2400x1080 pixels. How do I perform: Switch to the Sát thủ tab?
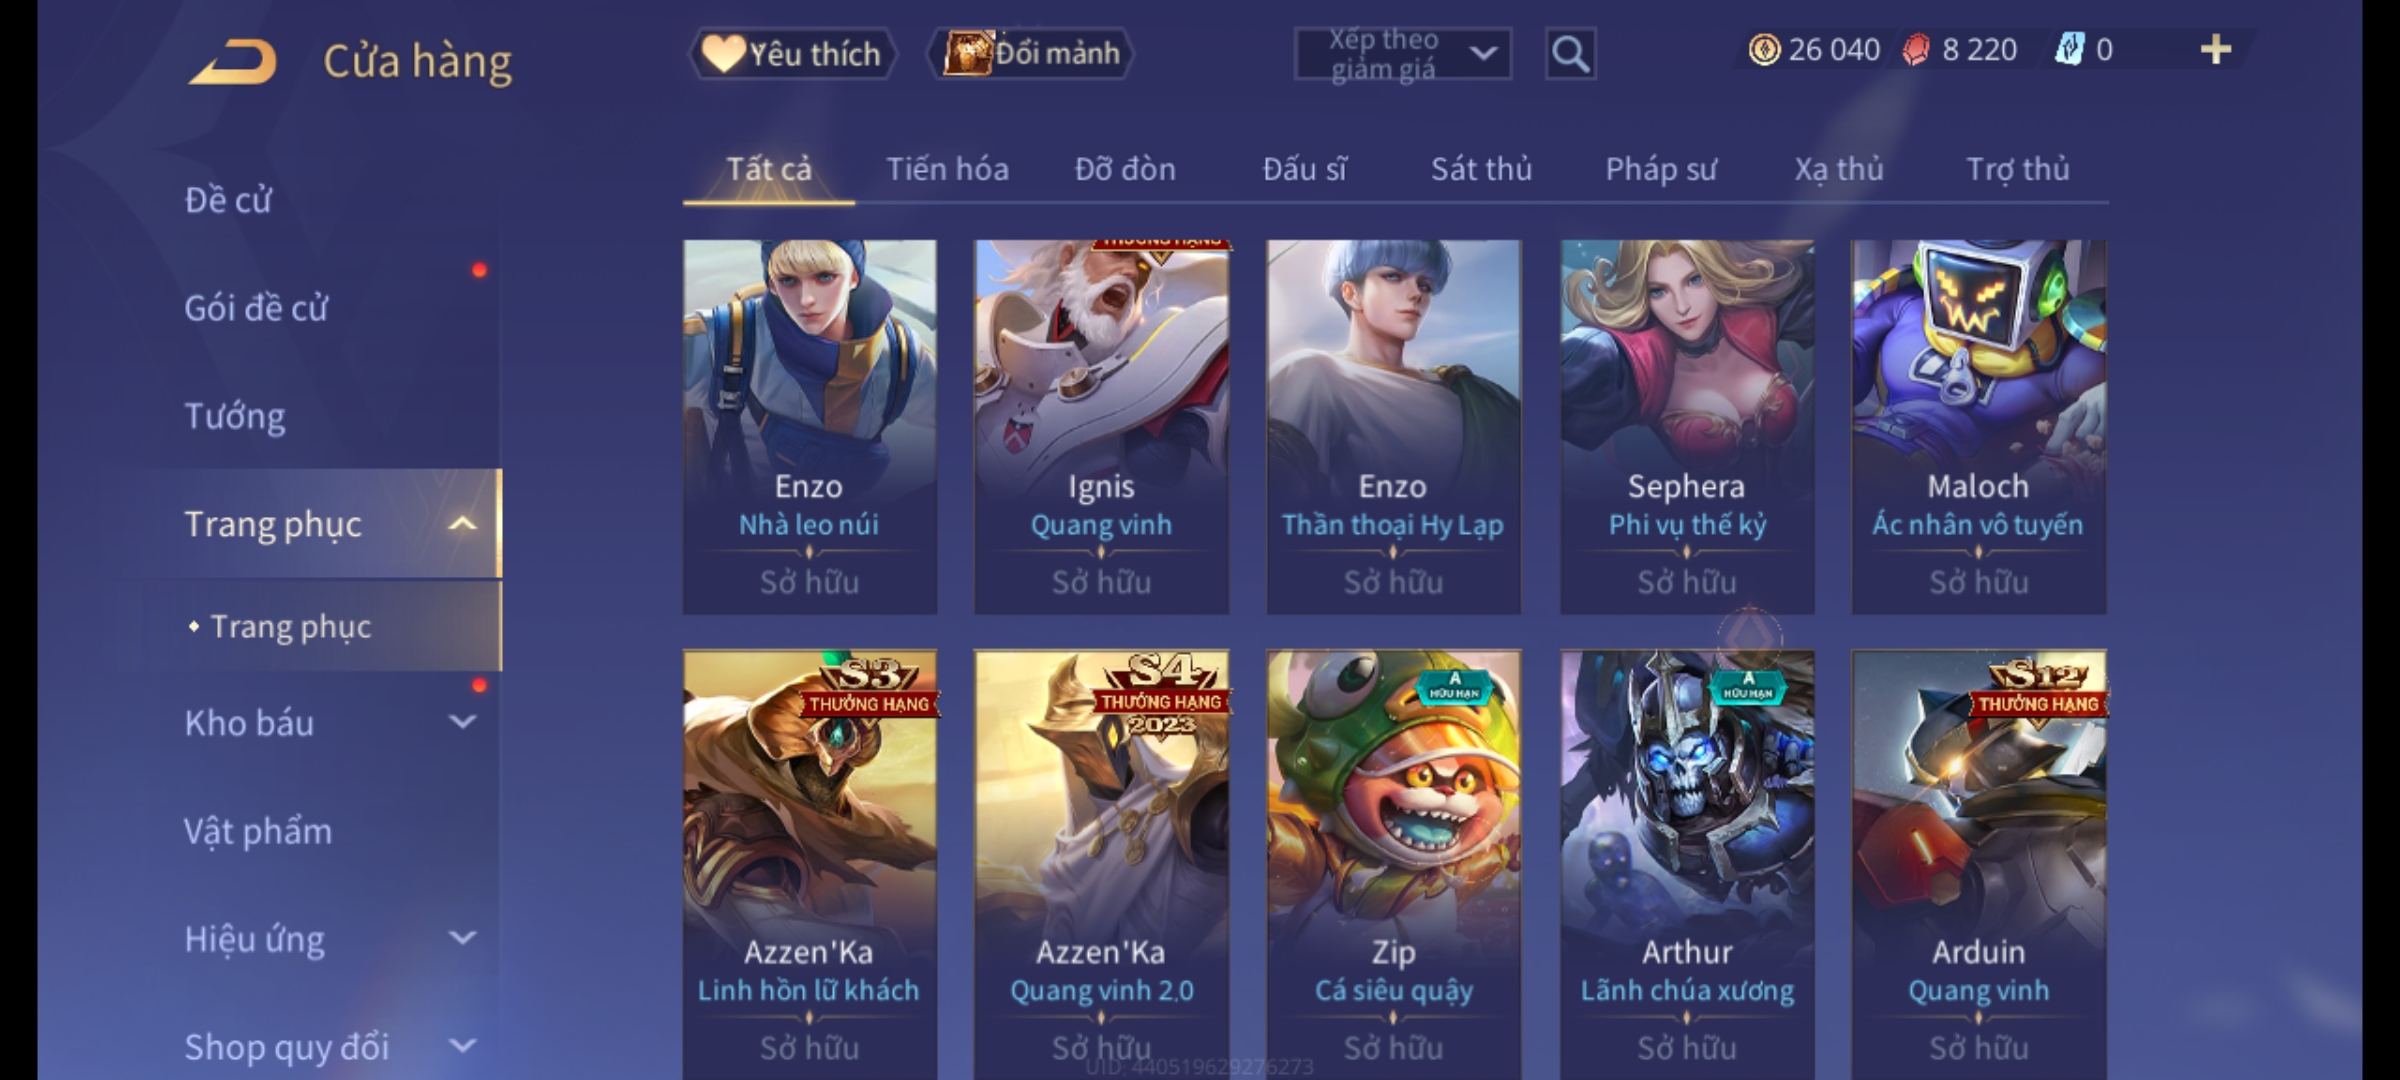pyautogui.click(x=1481, y=169)
